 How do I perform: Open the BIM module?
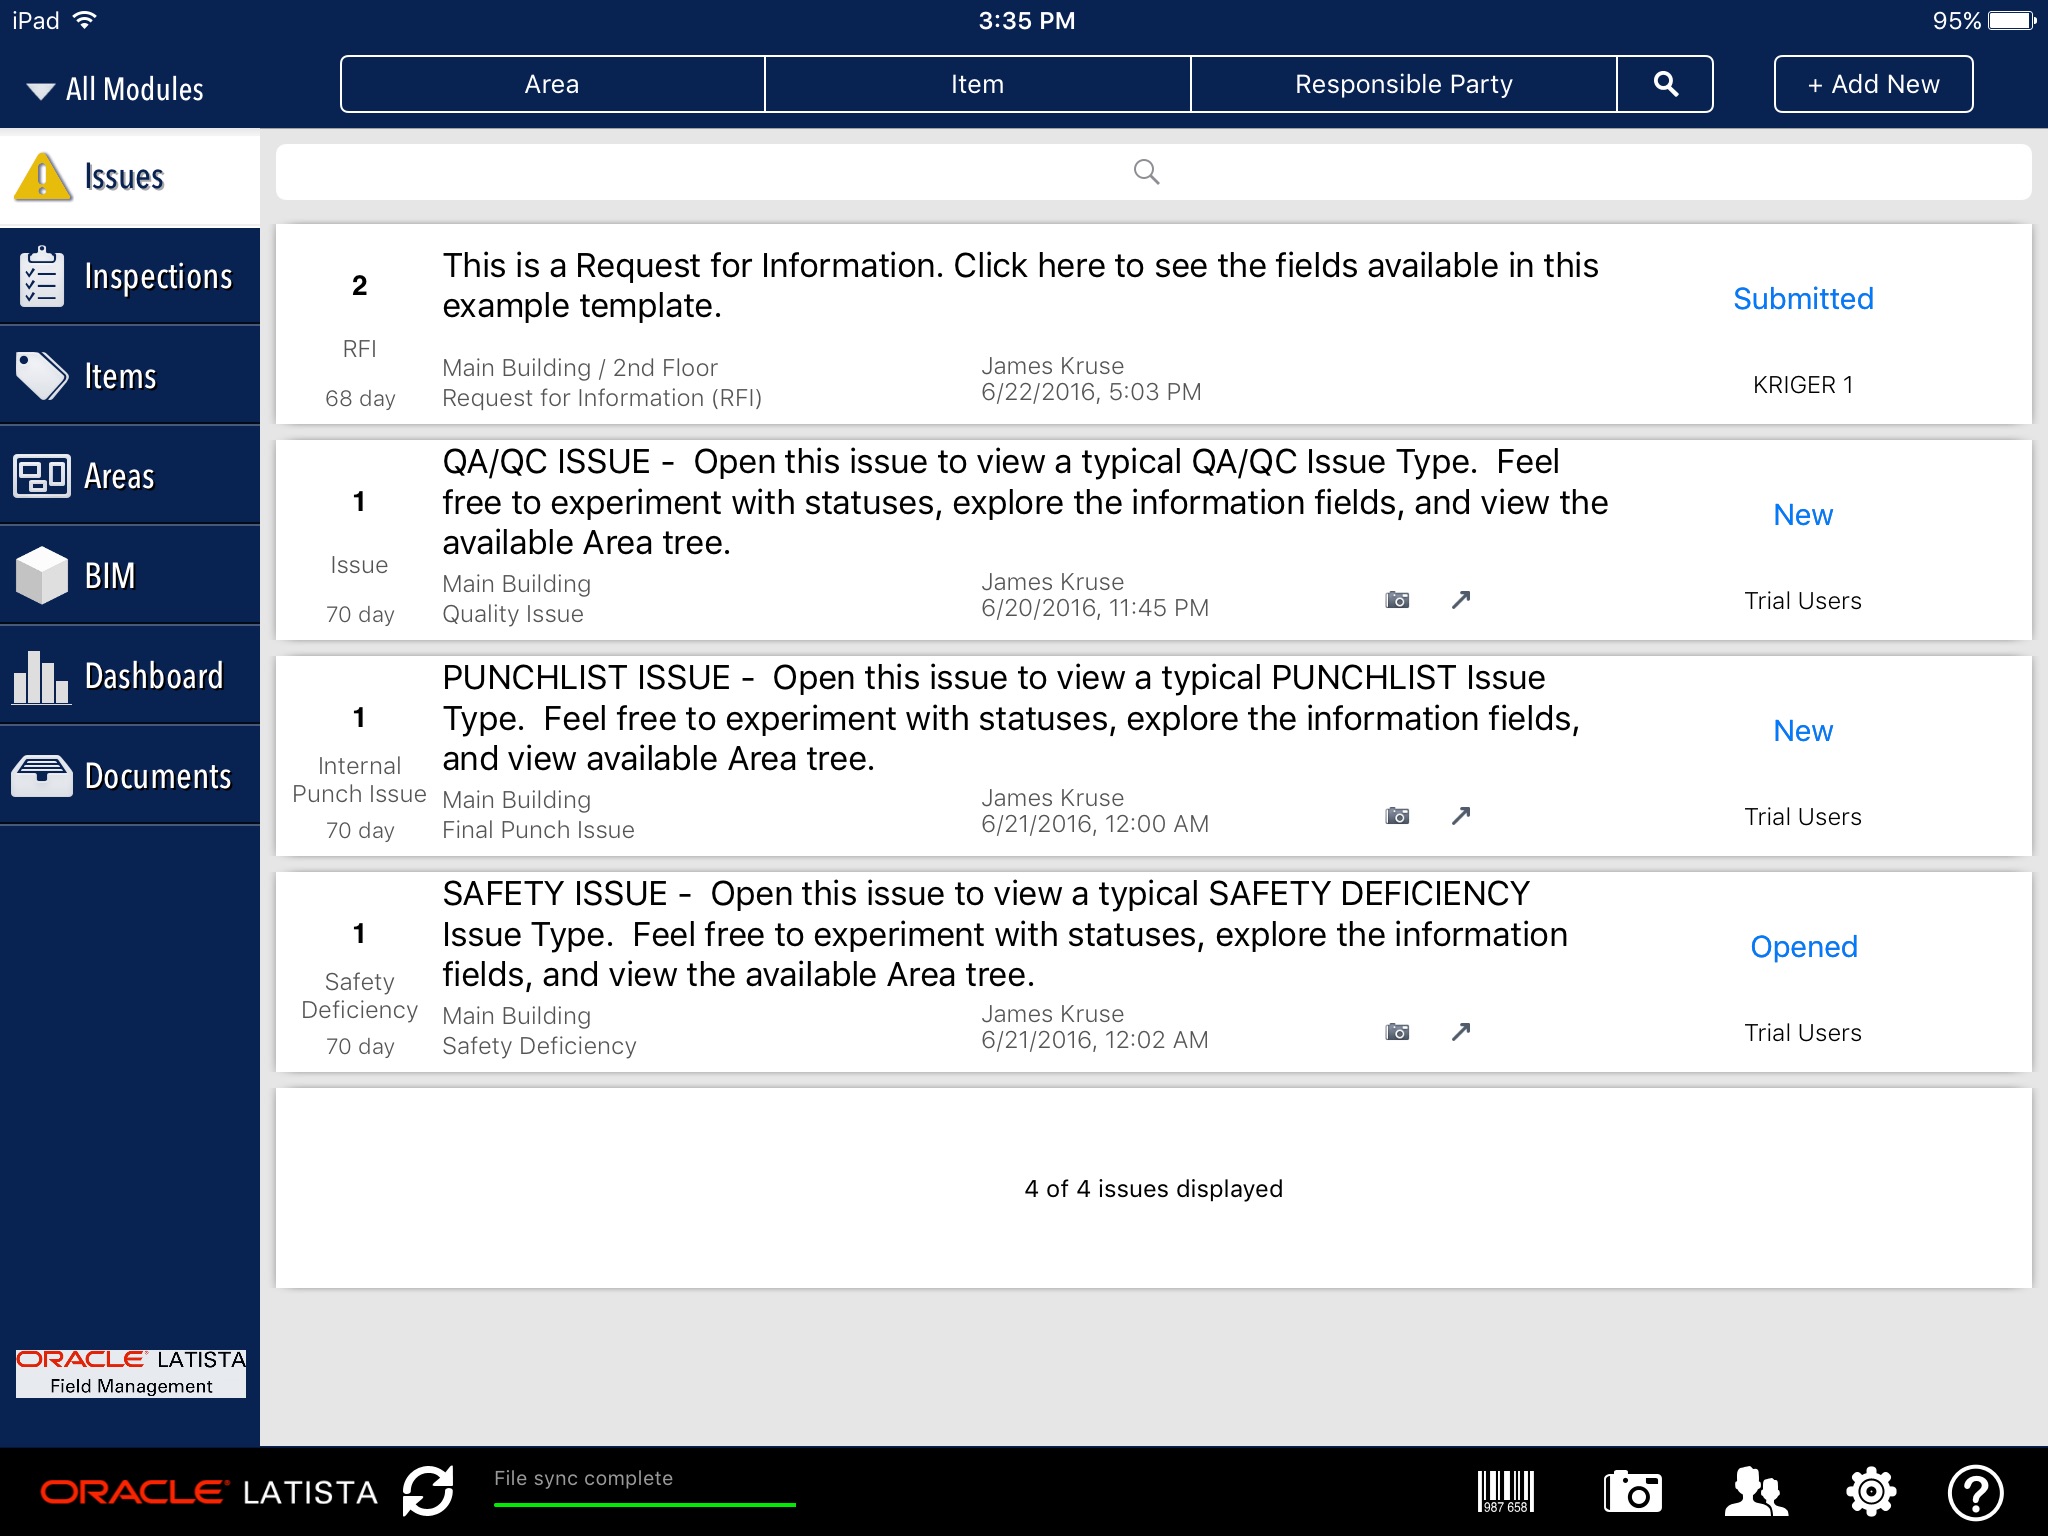tap(130, 576)
